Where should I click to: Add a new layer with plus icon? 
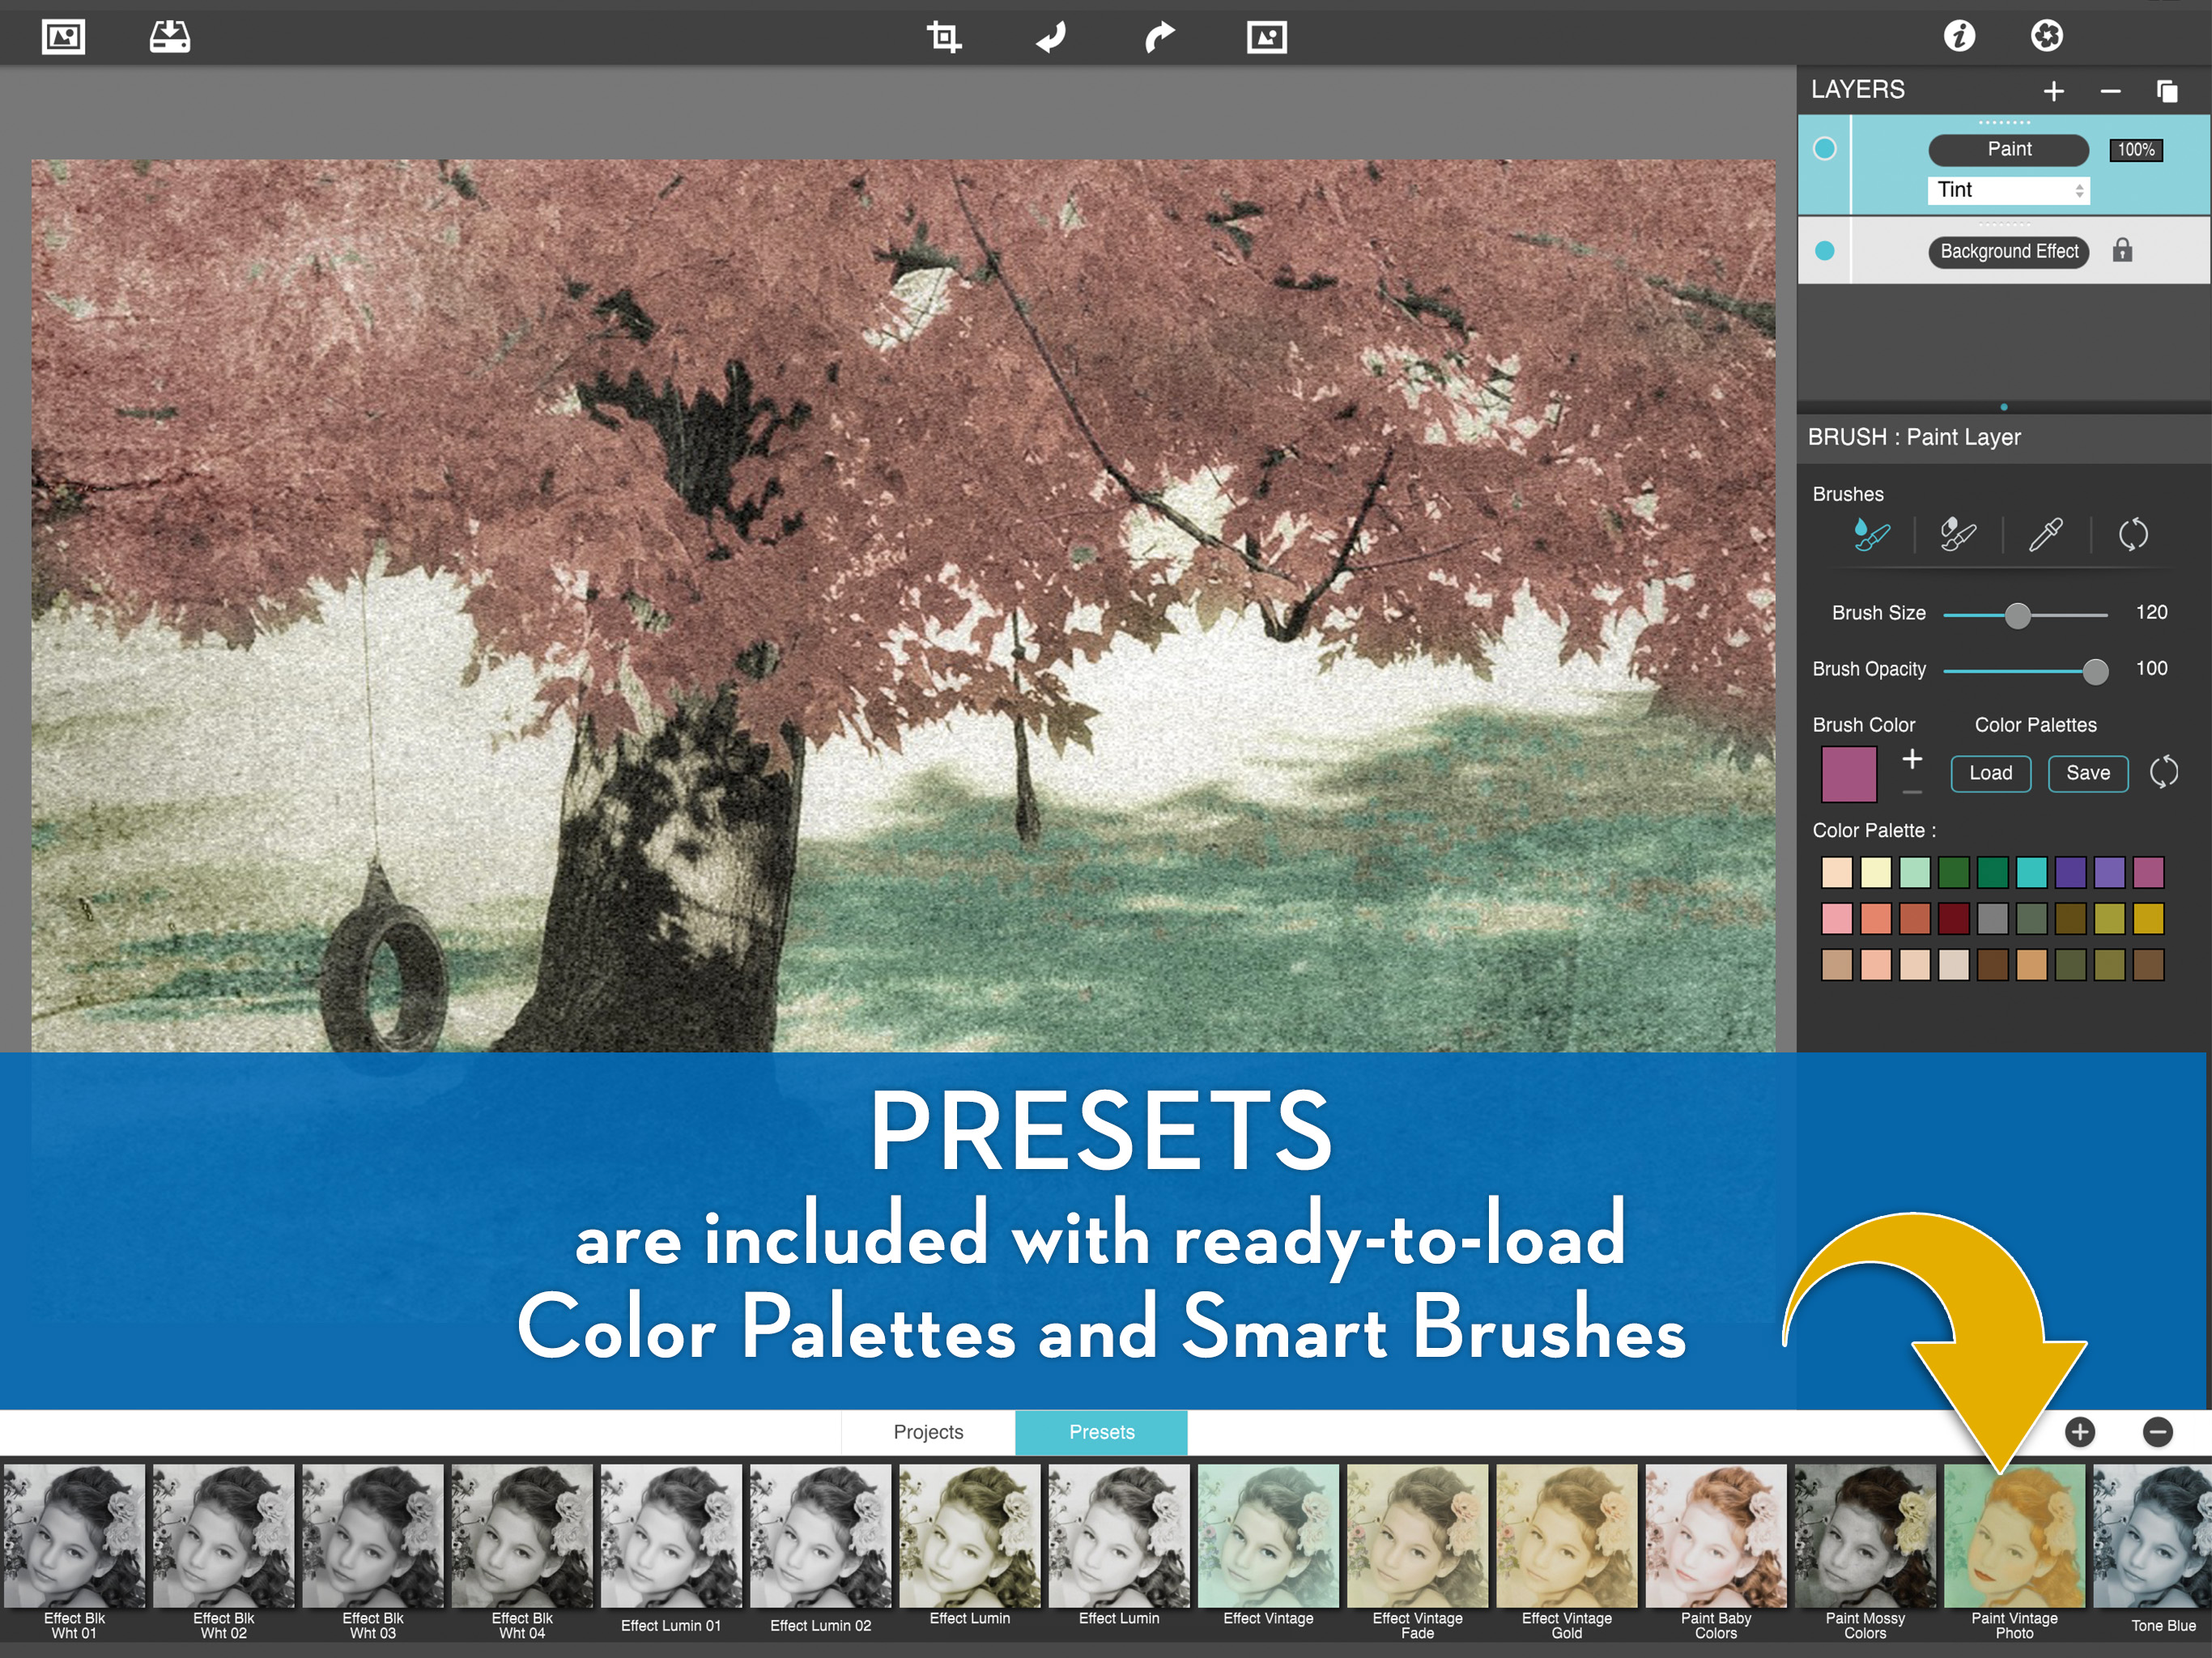(x=2053, y=91)
